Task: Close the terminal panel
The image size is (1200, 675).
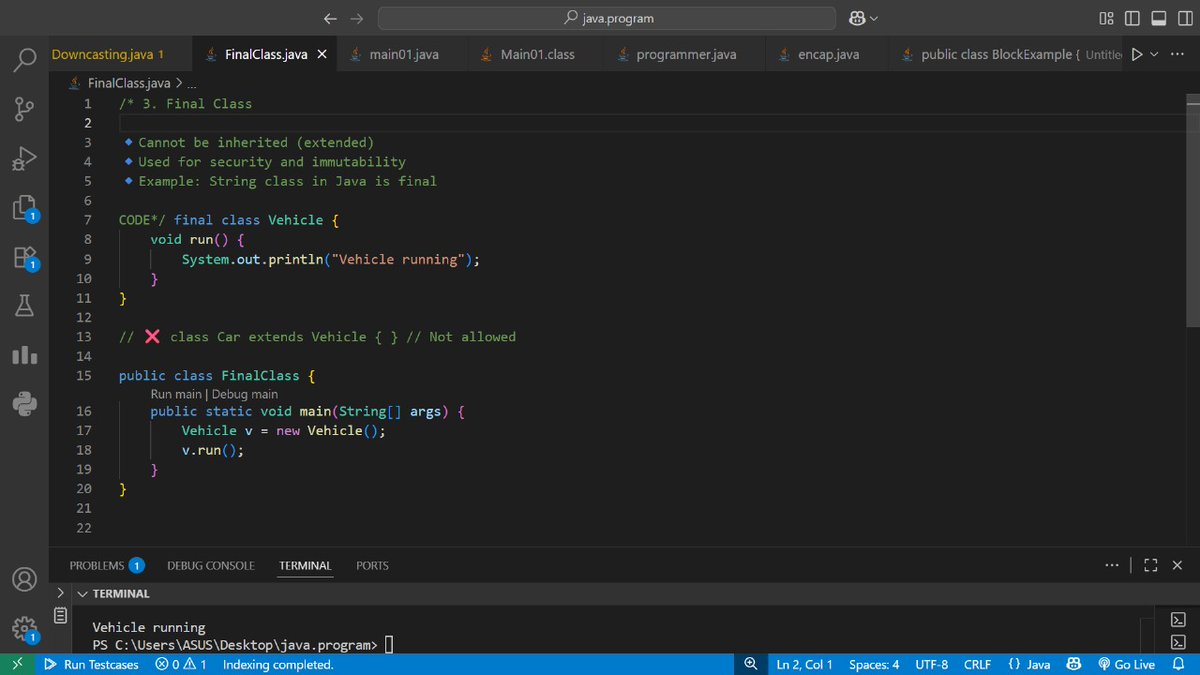Action: click(x=1177, y=565)
